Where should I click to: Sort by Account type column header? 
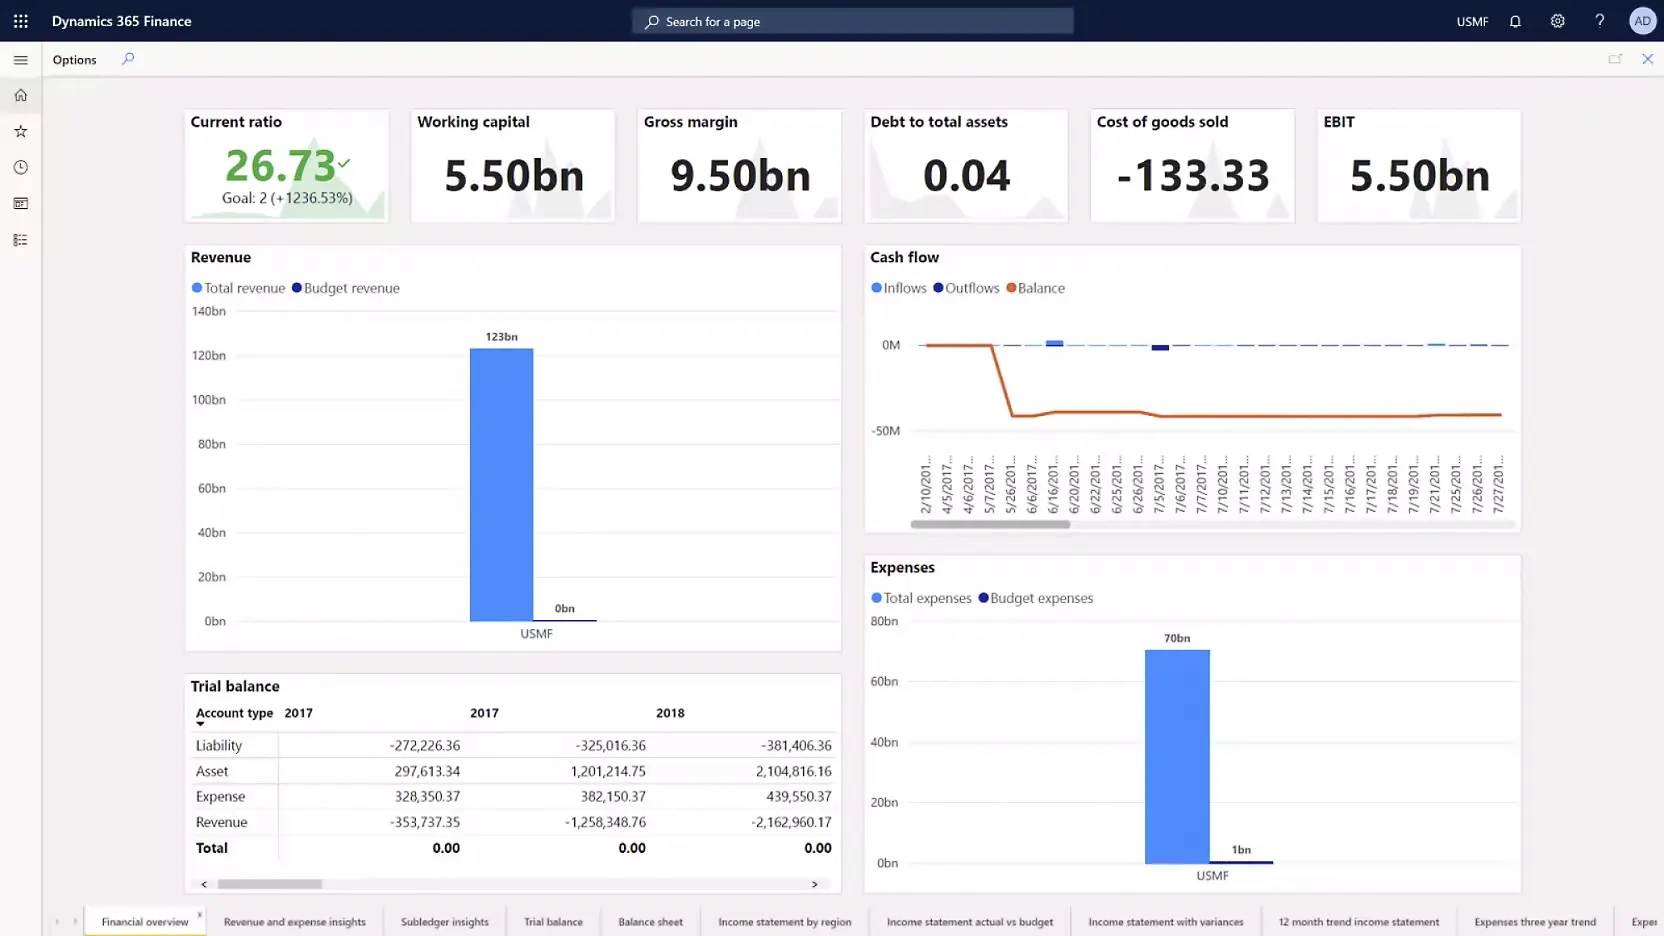click(234, 714)
